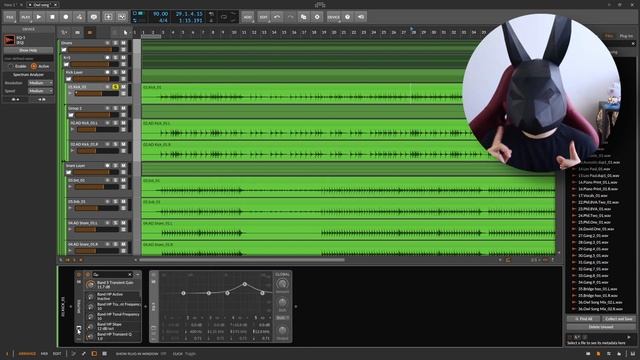
Task: Click Band HP Active parameter row
Action: pos(113,296)
